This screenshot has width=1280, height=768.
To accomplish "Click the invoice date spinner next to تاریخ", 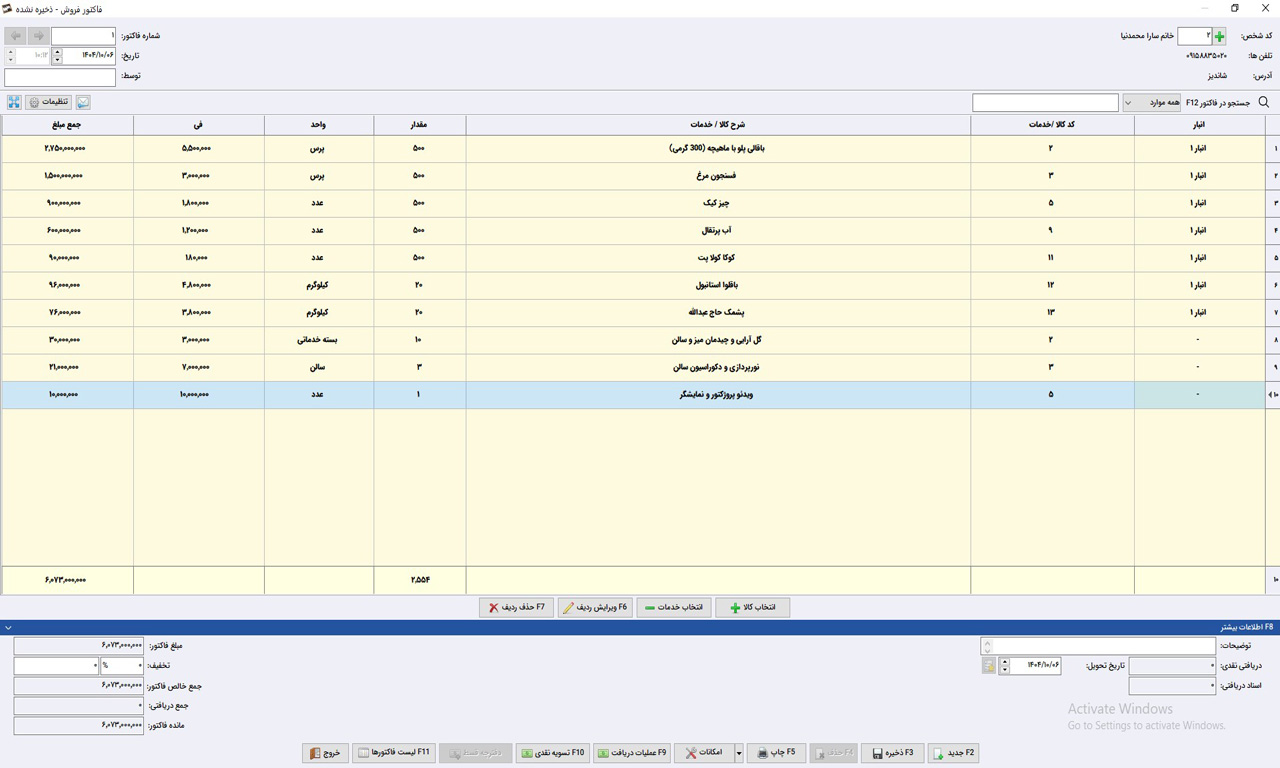I will click(57, 56).
